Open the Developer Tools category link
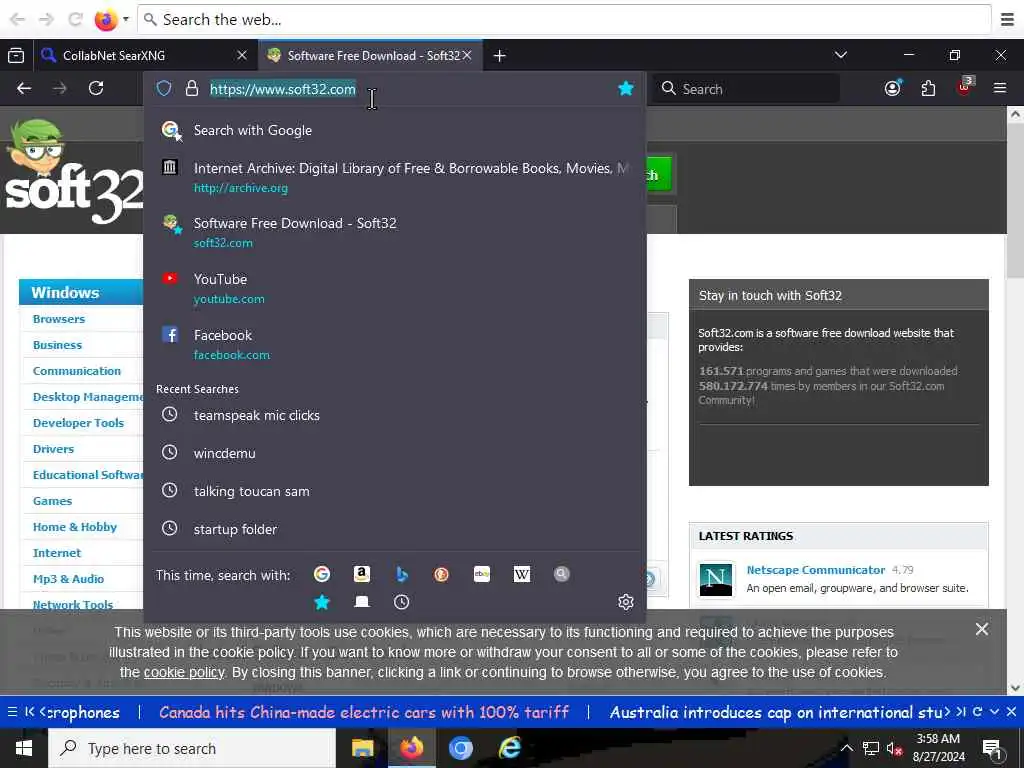The height and width of the screenshot is (768, 1024). [x=78, y=423]
